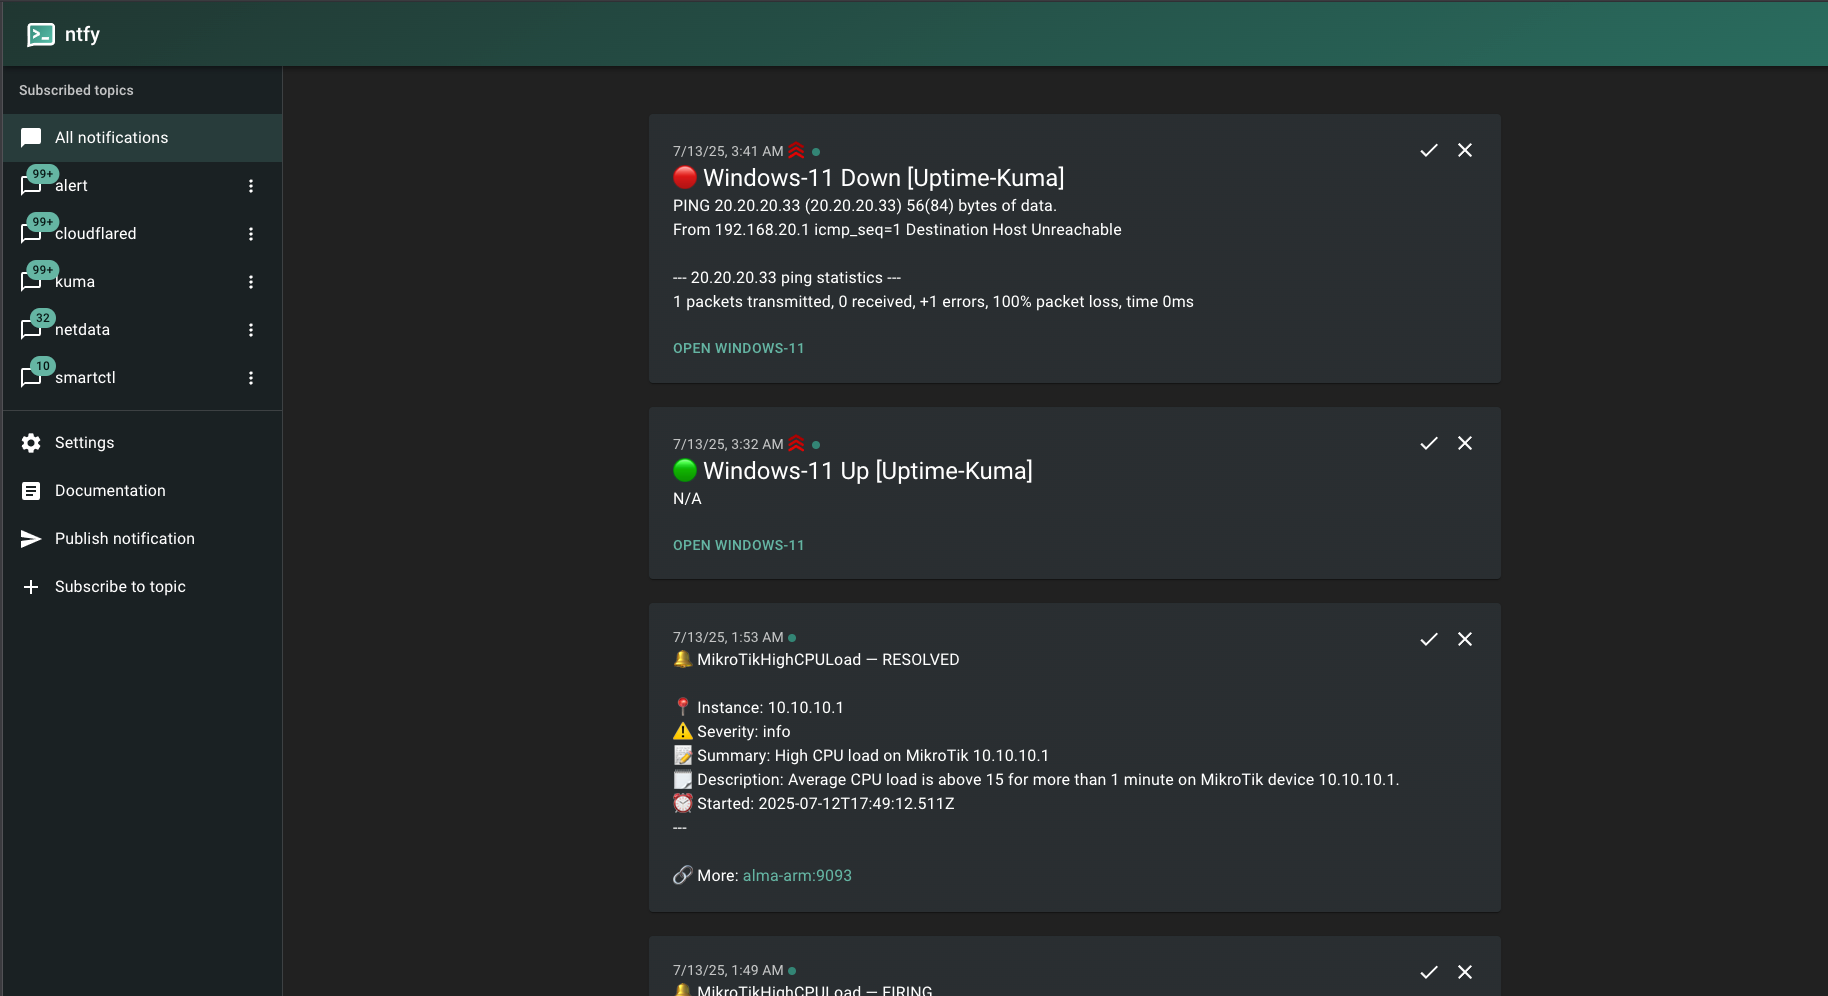The width and height of the screenshot is (1828, 996).
Task: Mark Windows-11 Down notification as read
Action: click(1429, 150)
